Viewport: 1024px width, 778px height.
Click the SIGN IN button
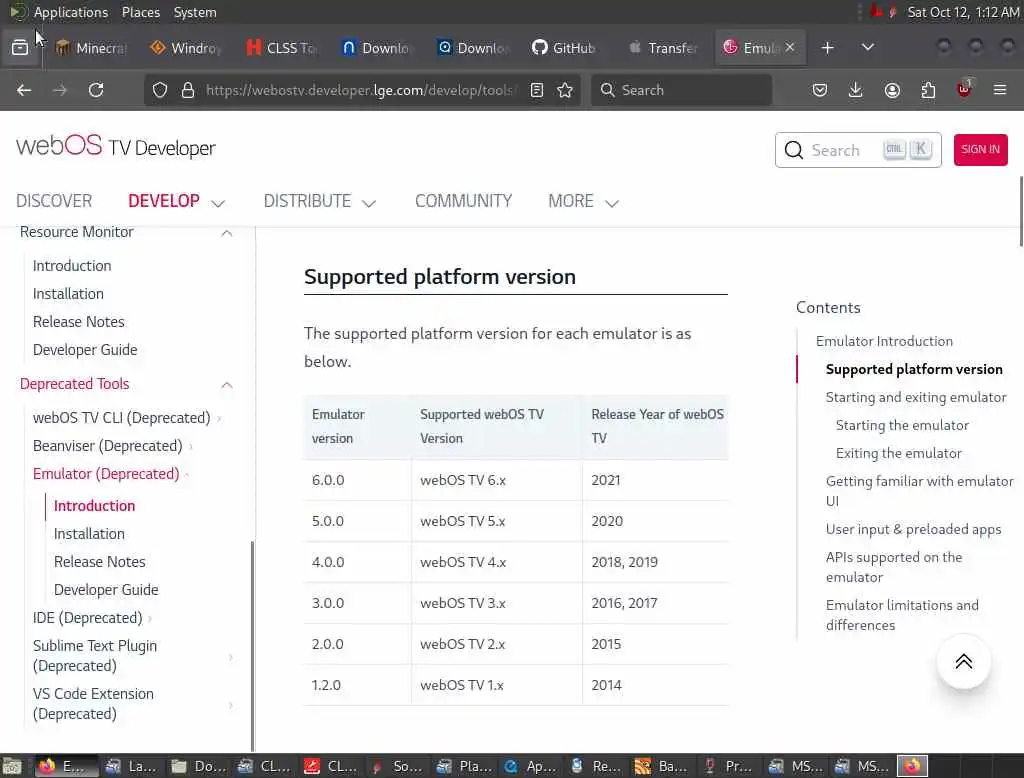tap(980, 150)
